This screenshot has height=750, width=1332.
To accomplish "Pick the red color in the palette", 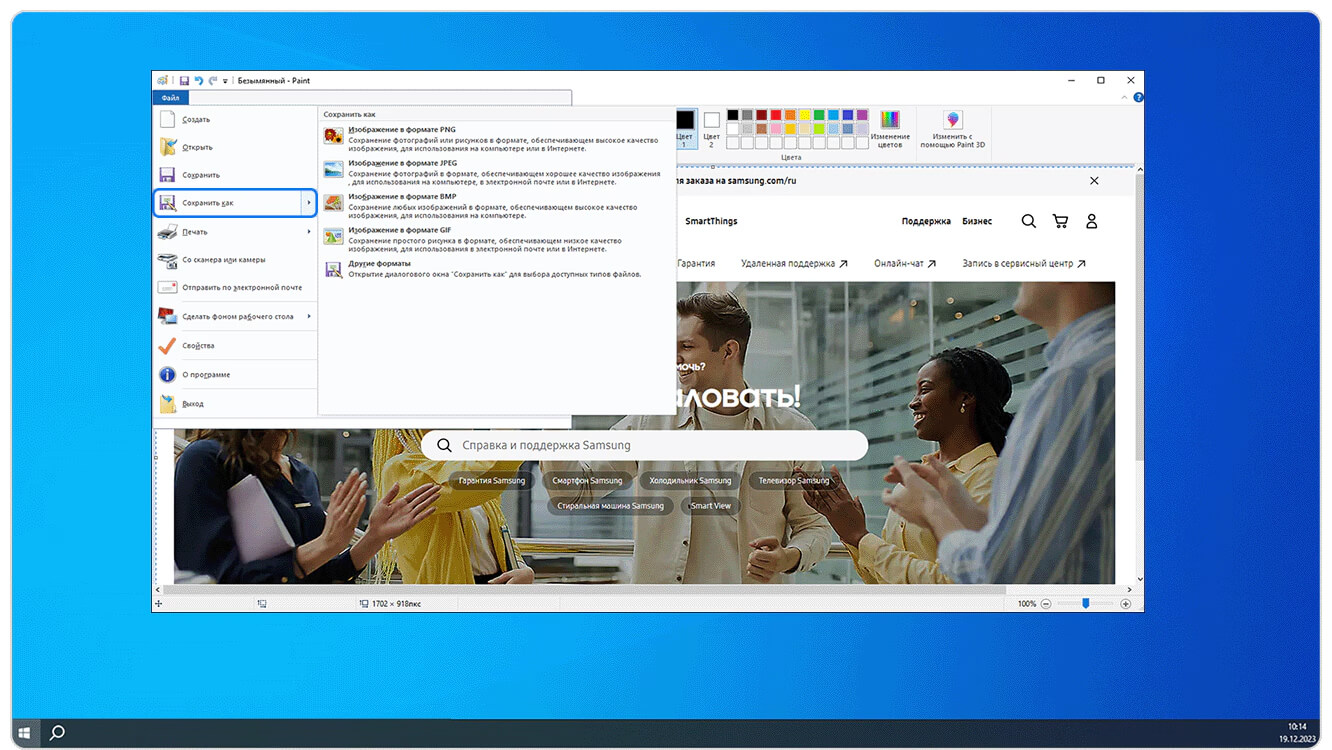I will [x=775, y=115].
